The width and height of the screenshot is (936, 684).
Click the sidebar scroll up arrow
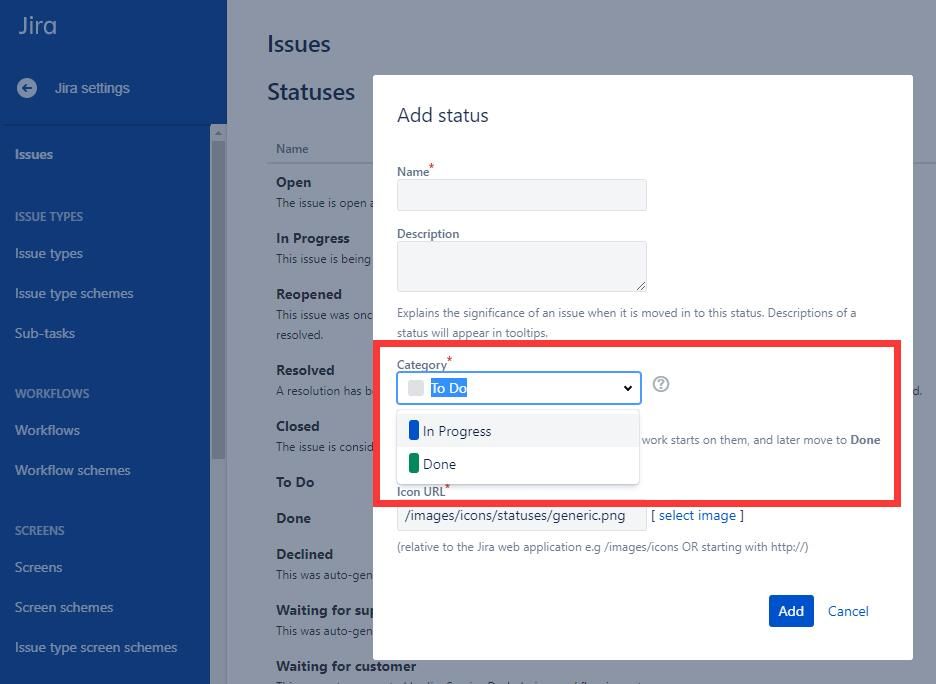click(218, 133)
